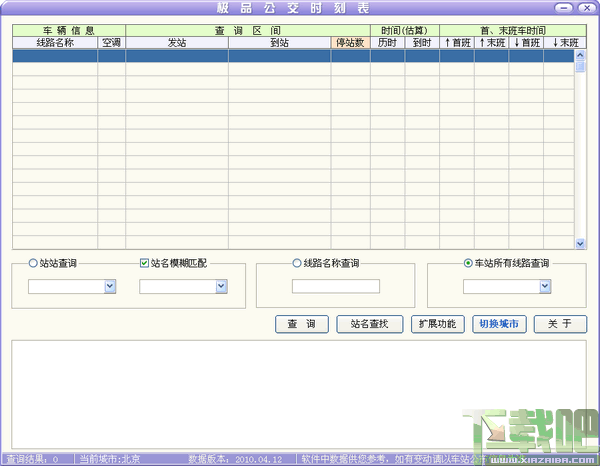Viewport: 600px width, 466px height.
Task: Click the 线路名称 column header
Action: (55, 42)
